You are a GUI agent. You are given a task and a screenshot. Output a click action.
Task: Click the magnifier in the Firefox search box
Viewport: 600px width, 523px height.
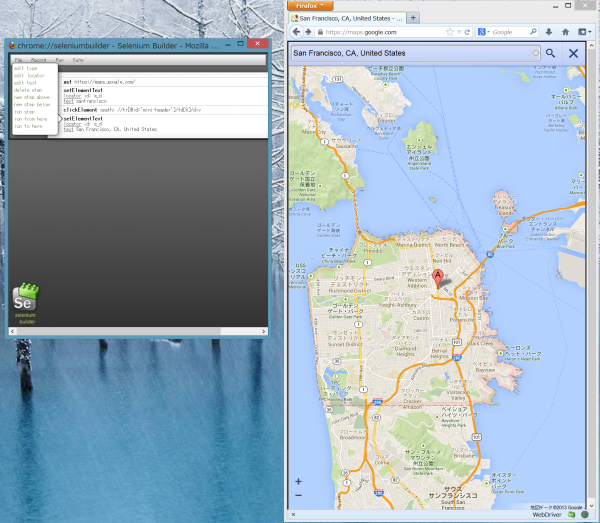click(x=533, y=32)
